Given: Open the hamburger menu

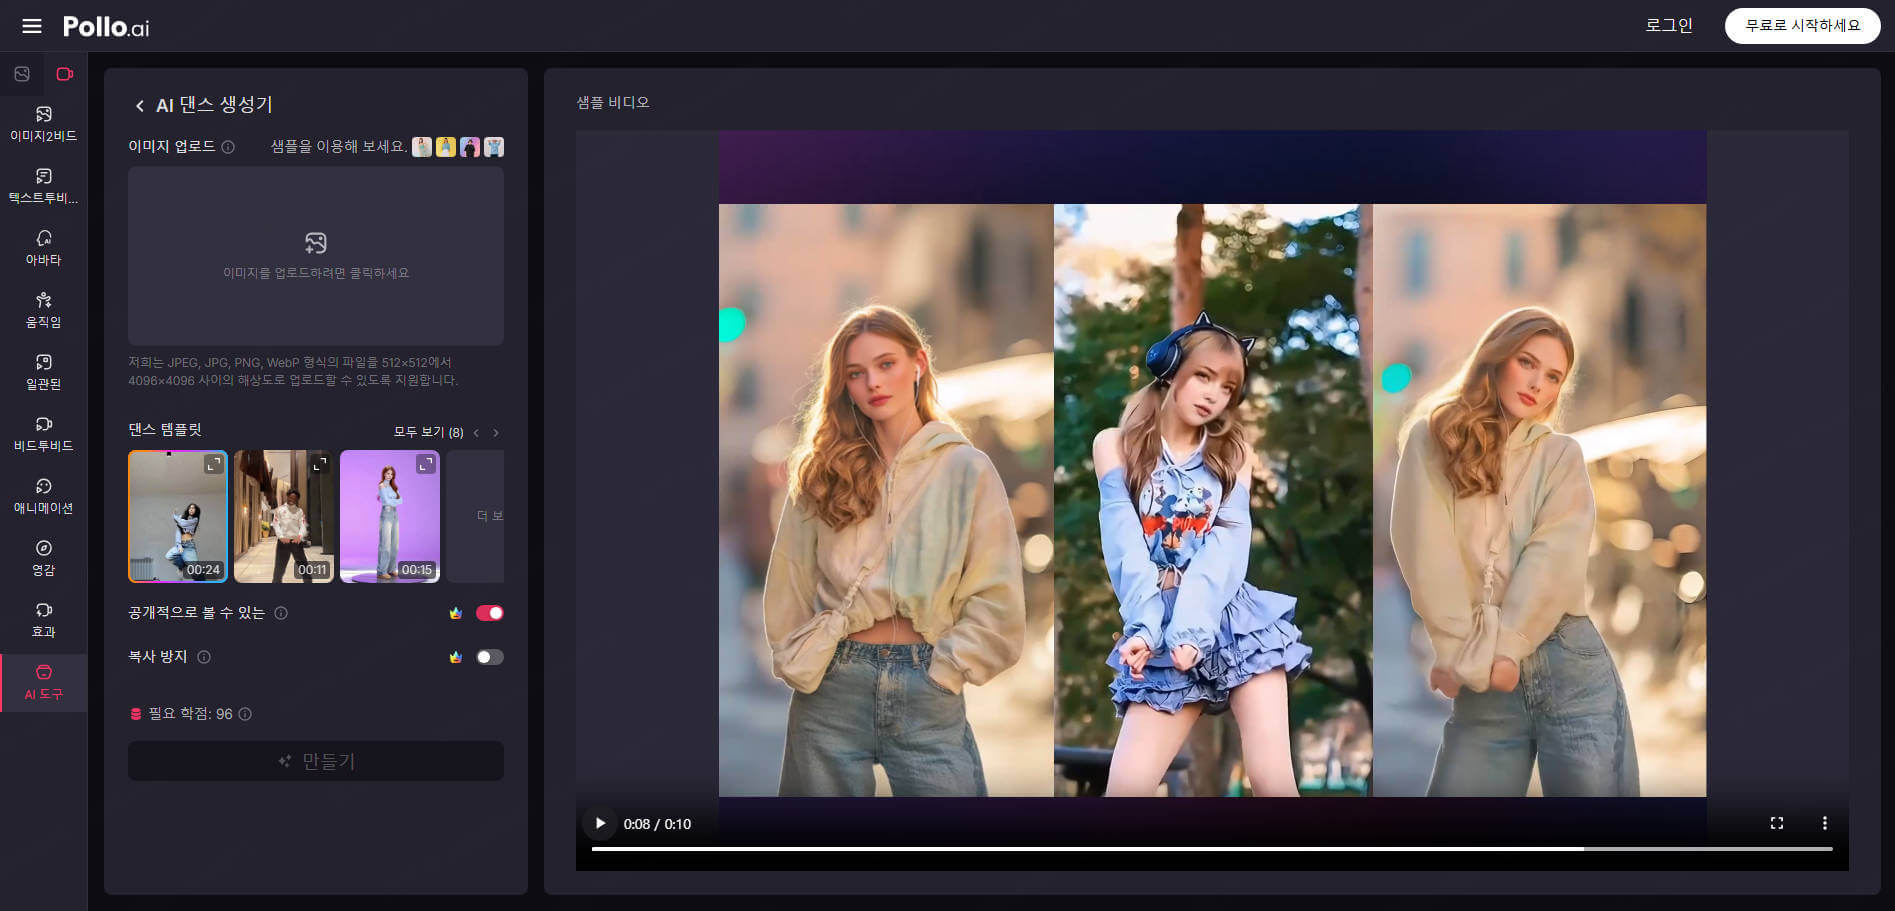Looking at the screenshot, I should pyautogui.click(x=32, y=26).
